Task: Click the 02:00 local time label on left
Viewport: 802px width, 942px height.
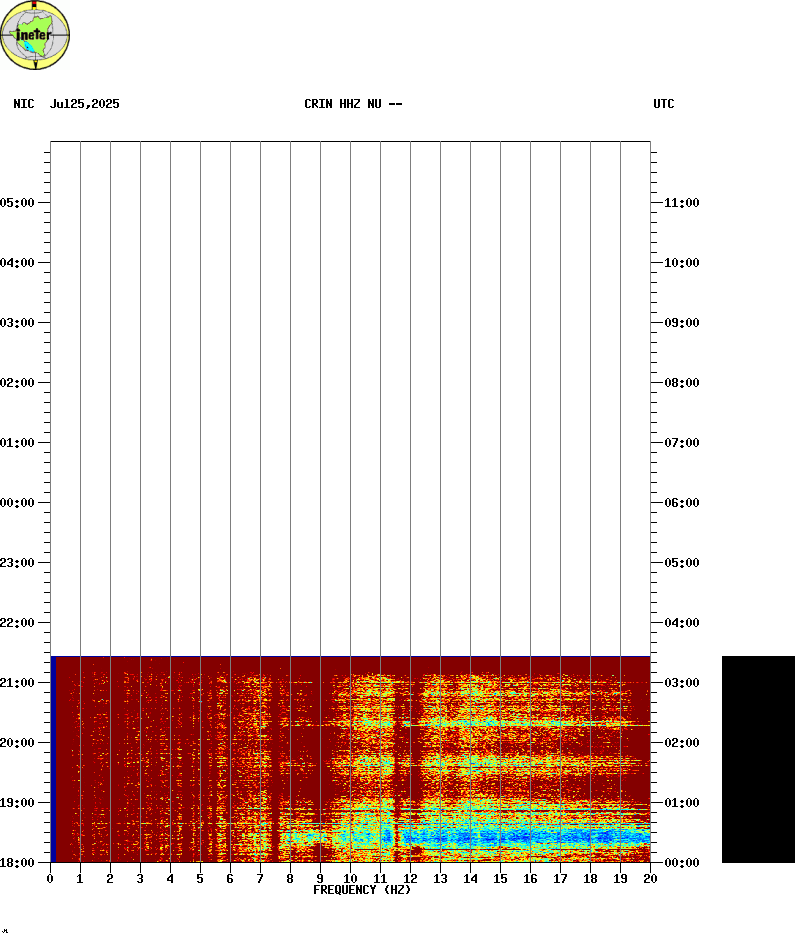Action: (17, 383)
